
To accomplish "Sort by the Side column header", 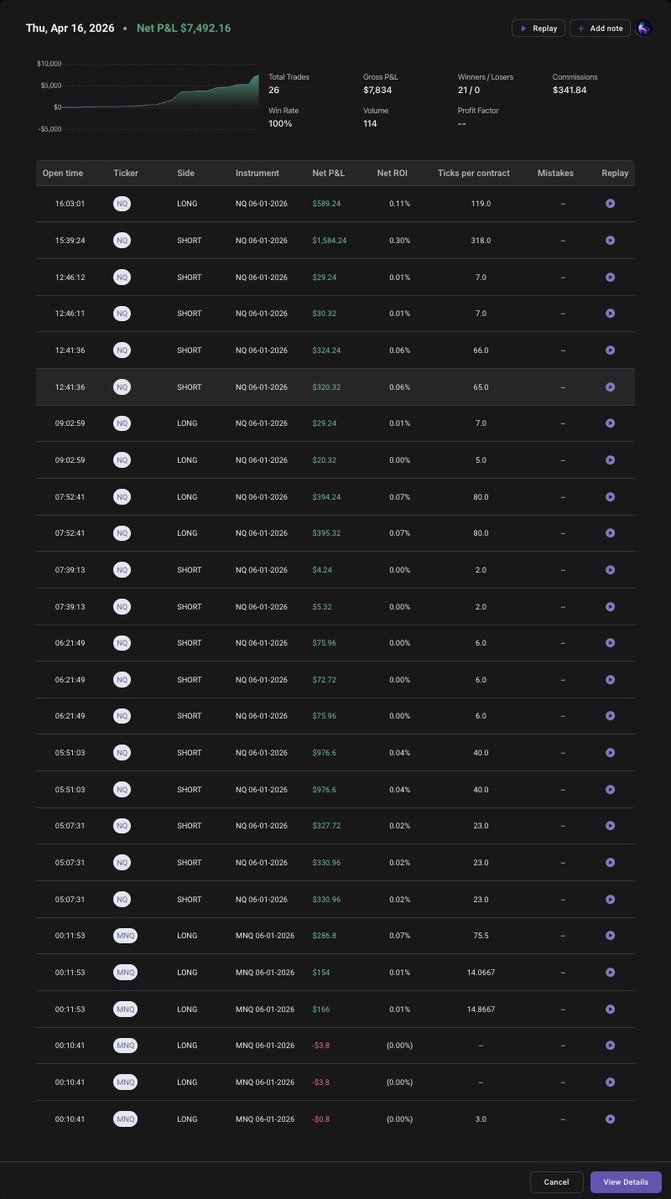I will click(x=186, y=174).
